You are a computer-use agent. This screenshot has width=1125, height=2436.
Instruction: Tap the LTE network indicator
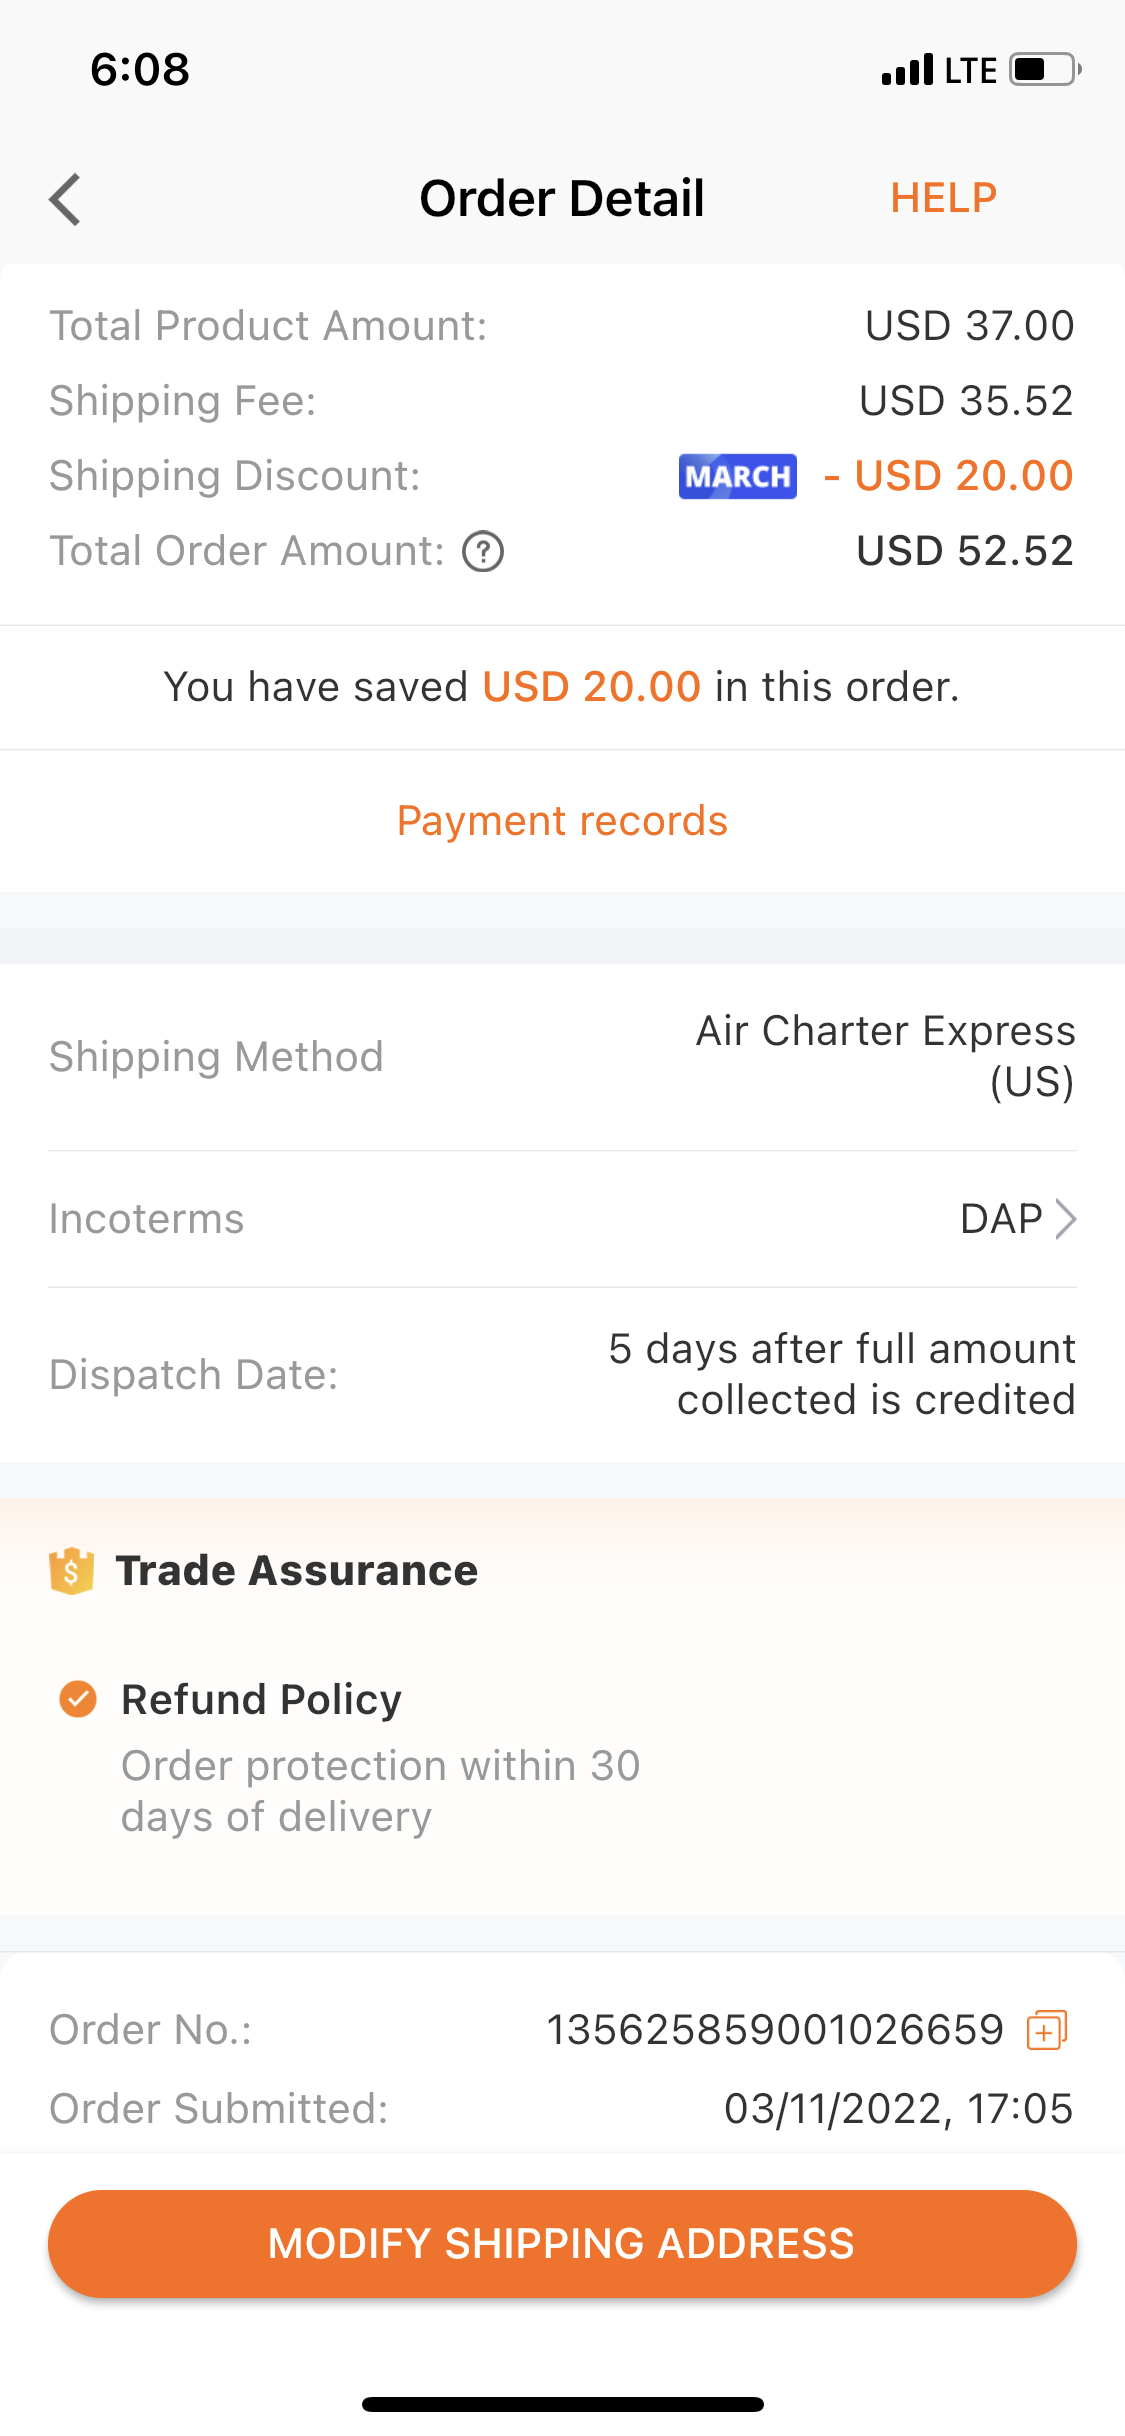click(971, 70)
